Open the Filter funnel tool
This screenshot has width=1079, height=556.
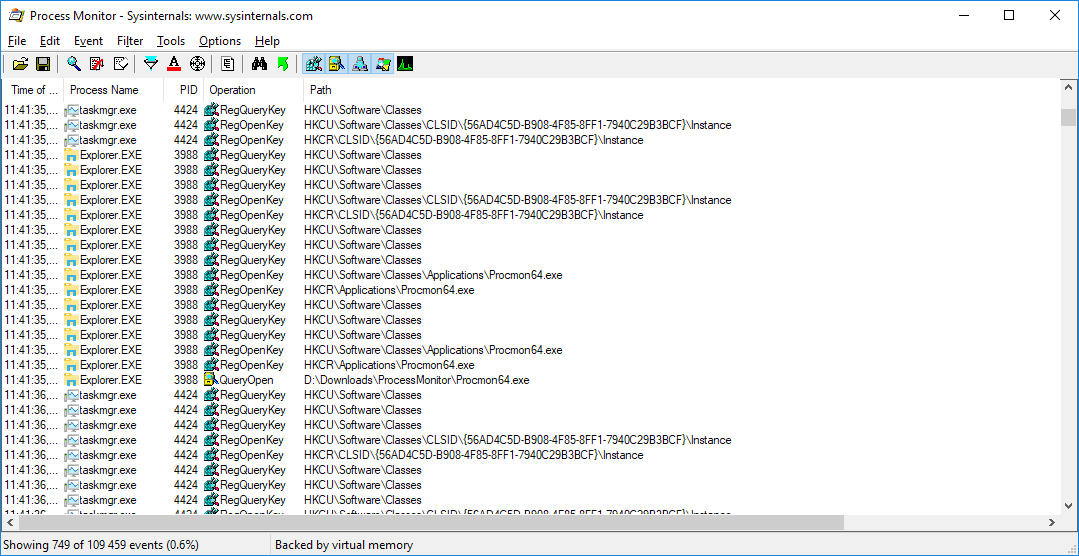coord(151,64)
